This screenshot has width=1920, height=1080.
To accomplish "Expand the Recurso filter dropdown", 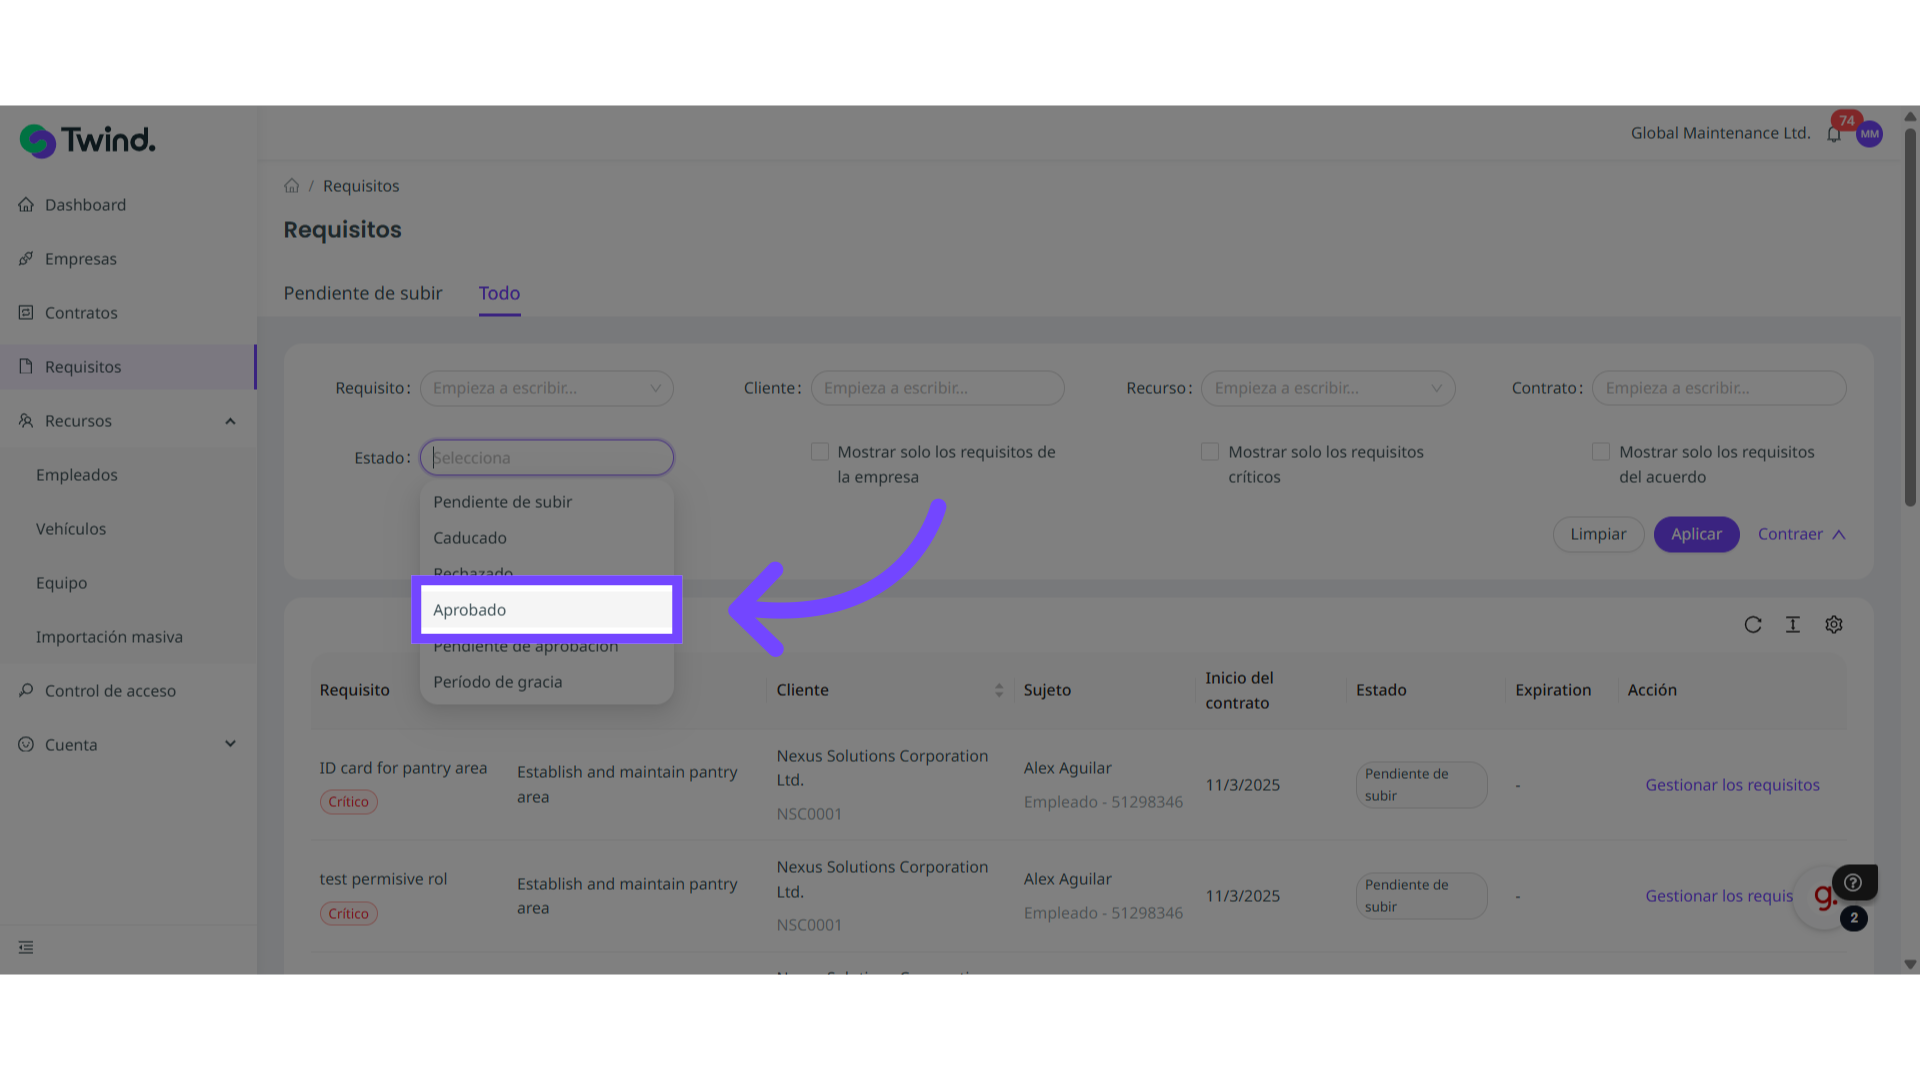I will [x=1327, y=388].
